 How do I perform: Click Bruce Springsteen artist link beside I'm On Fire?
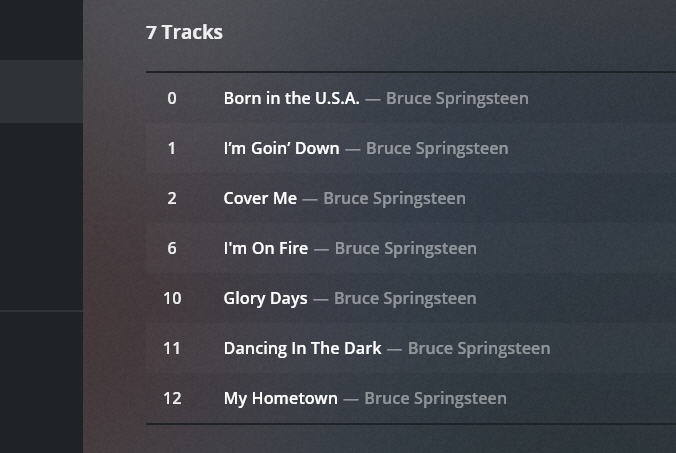point(405,248)
